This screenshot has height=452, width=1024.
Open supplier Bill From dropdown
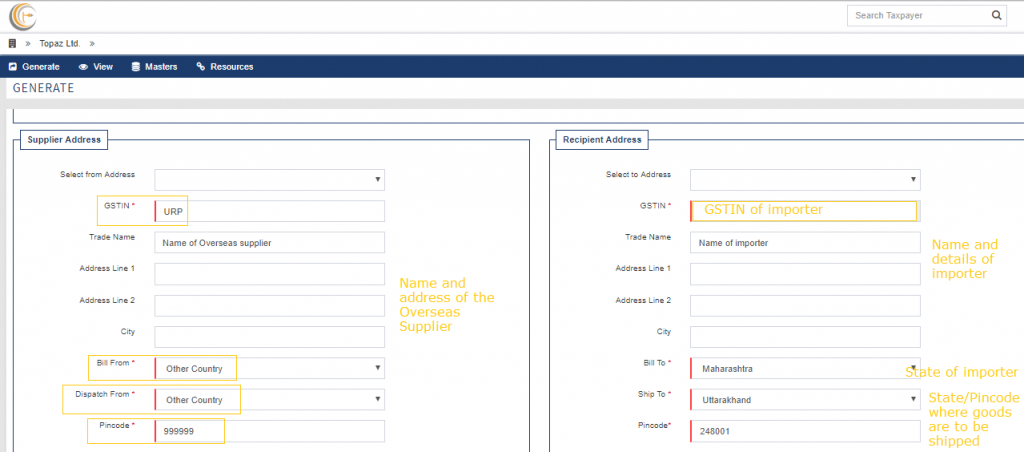[270, 368]
